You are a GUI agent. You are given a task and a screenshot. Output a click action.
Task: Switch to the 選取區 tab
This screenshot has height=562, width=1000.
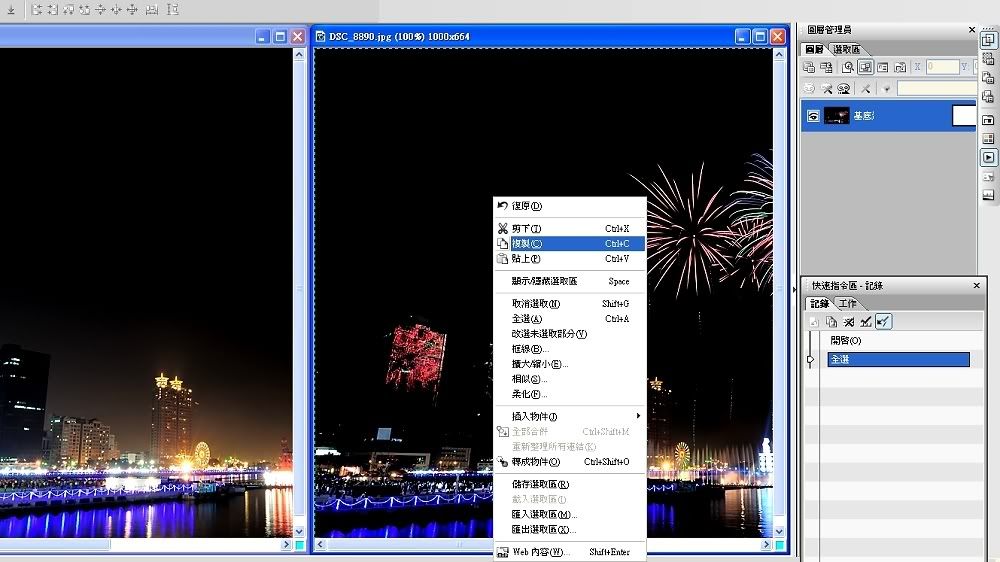click(x=846, y=50)
